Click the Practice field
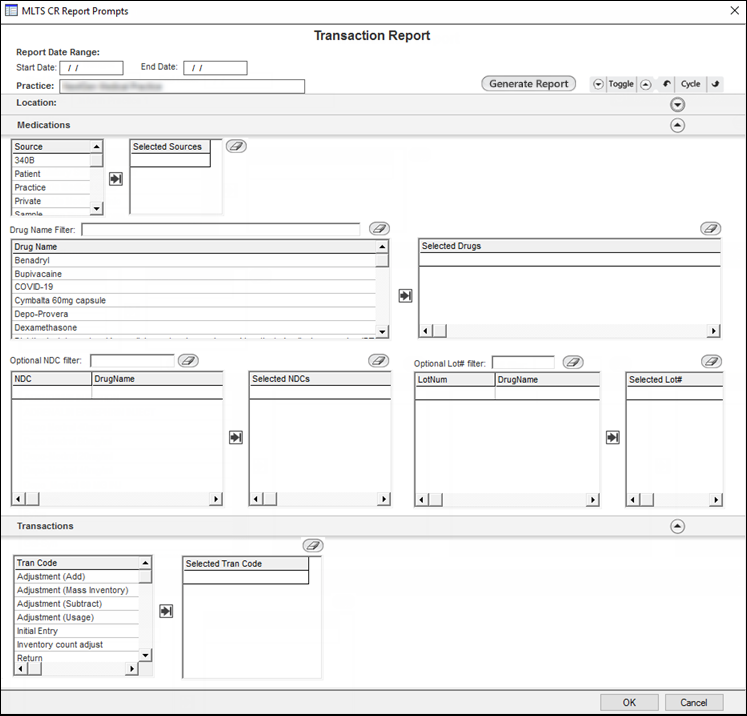The height and width of the screenshot is (716, 747). click(182, 86)
